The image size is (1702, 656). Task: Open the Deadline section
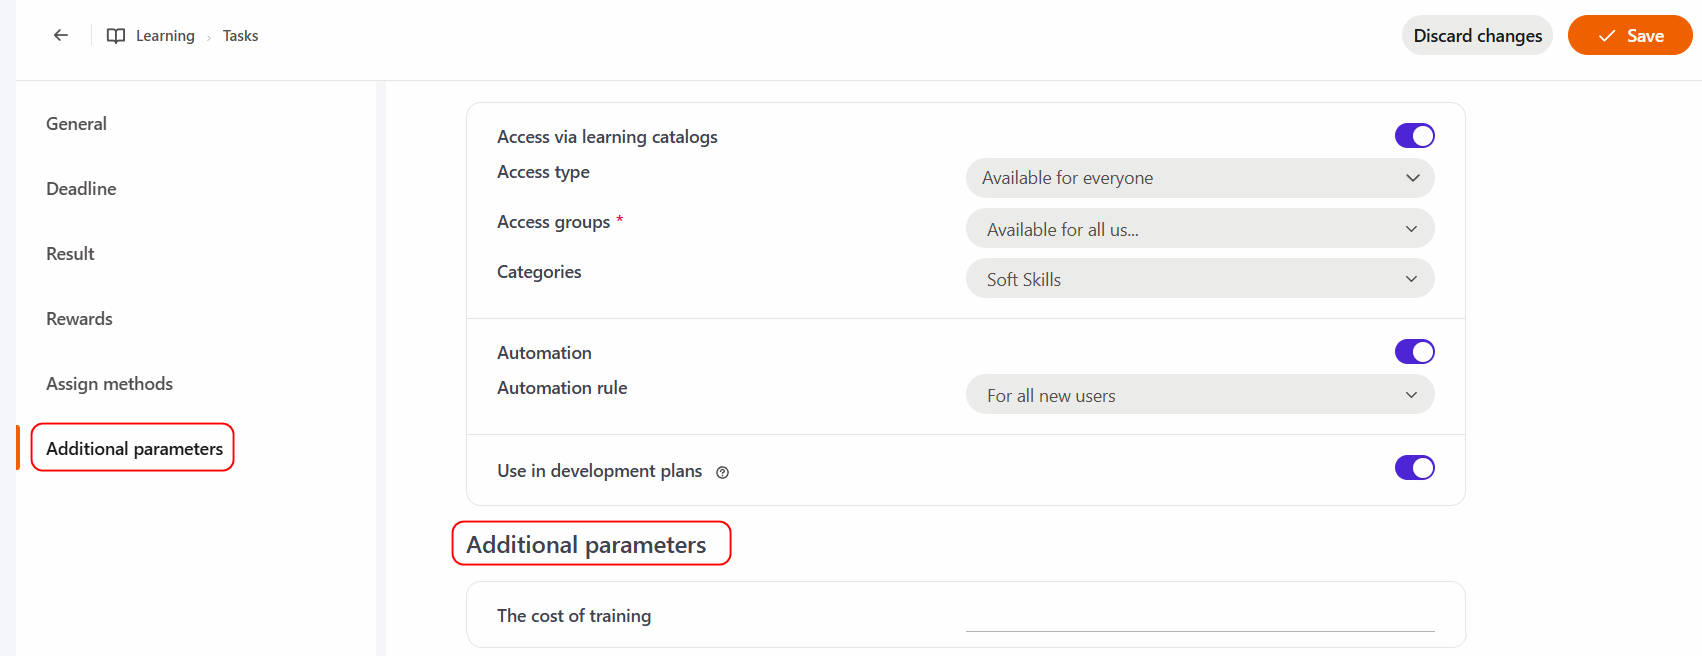click(x=81, y=189)
